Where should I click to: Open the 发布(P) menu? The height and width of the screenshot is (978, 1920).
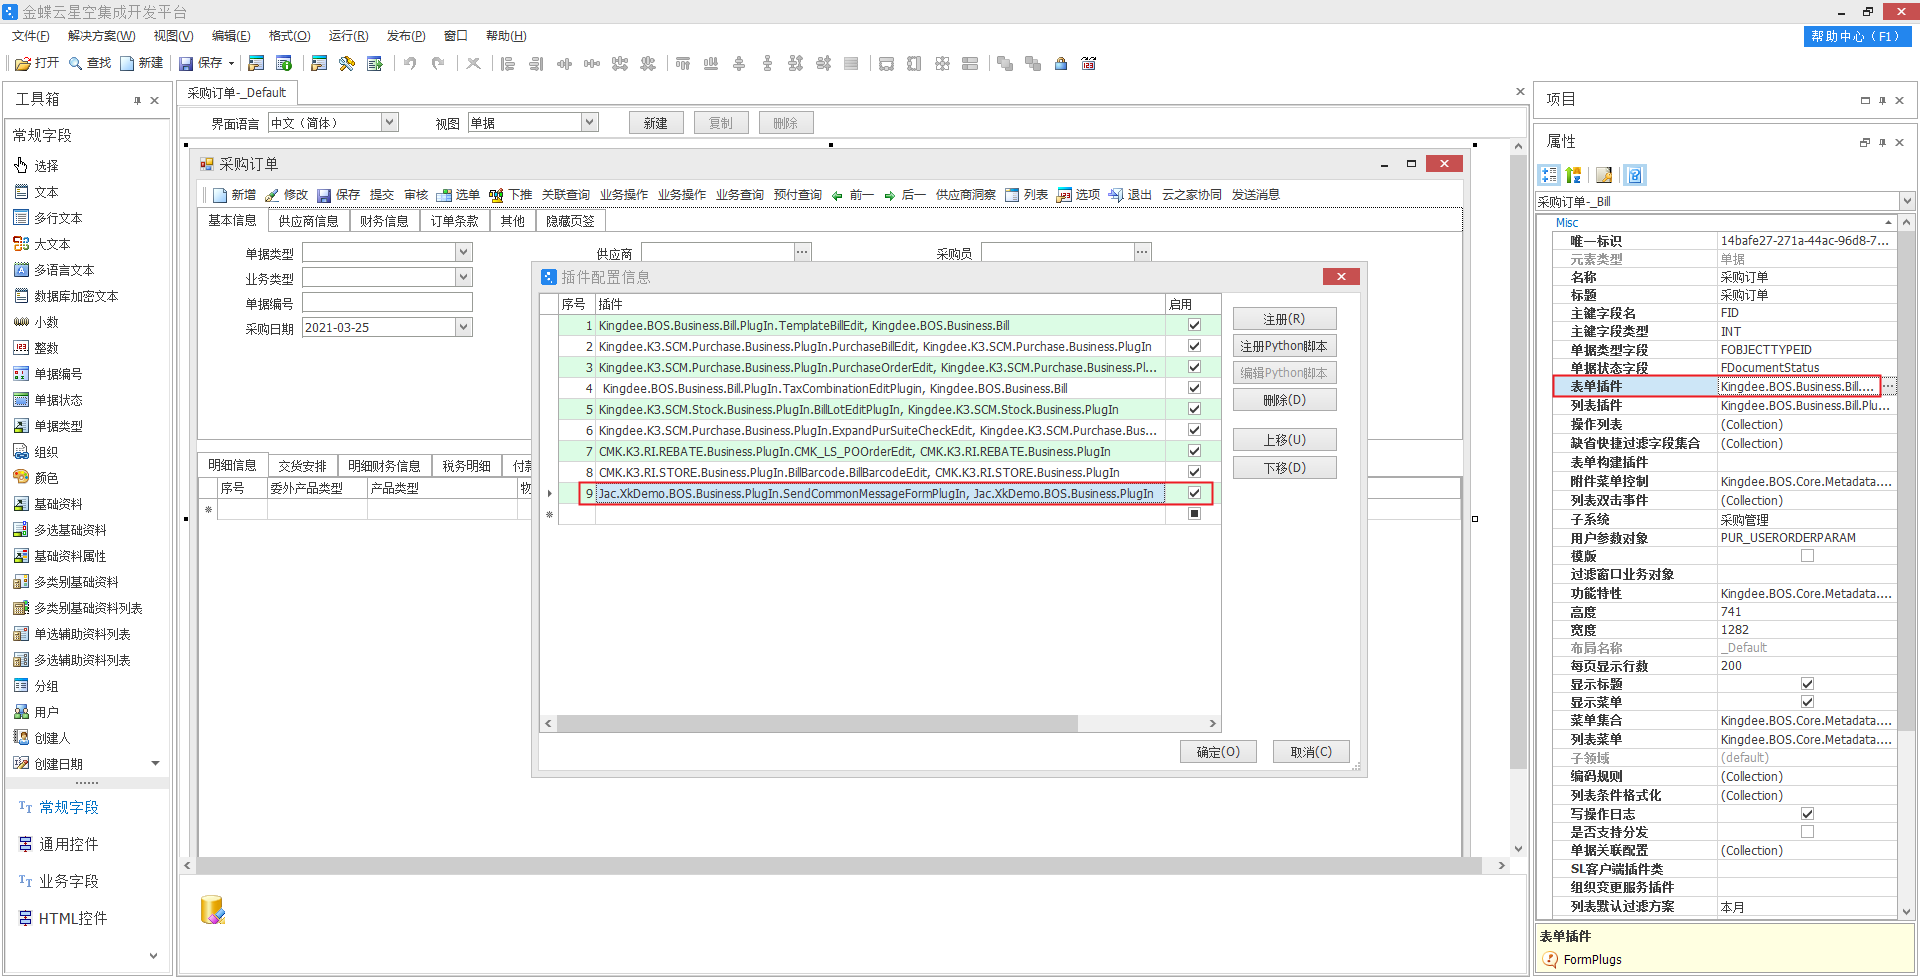pos(406,36)
